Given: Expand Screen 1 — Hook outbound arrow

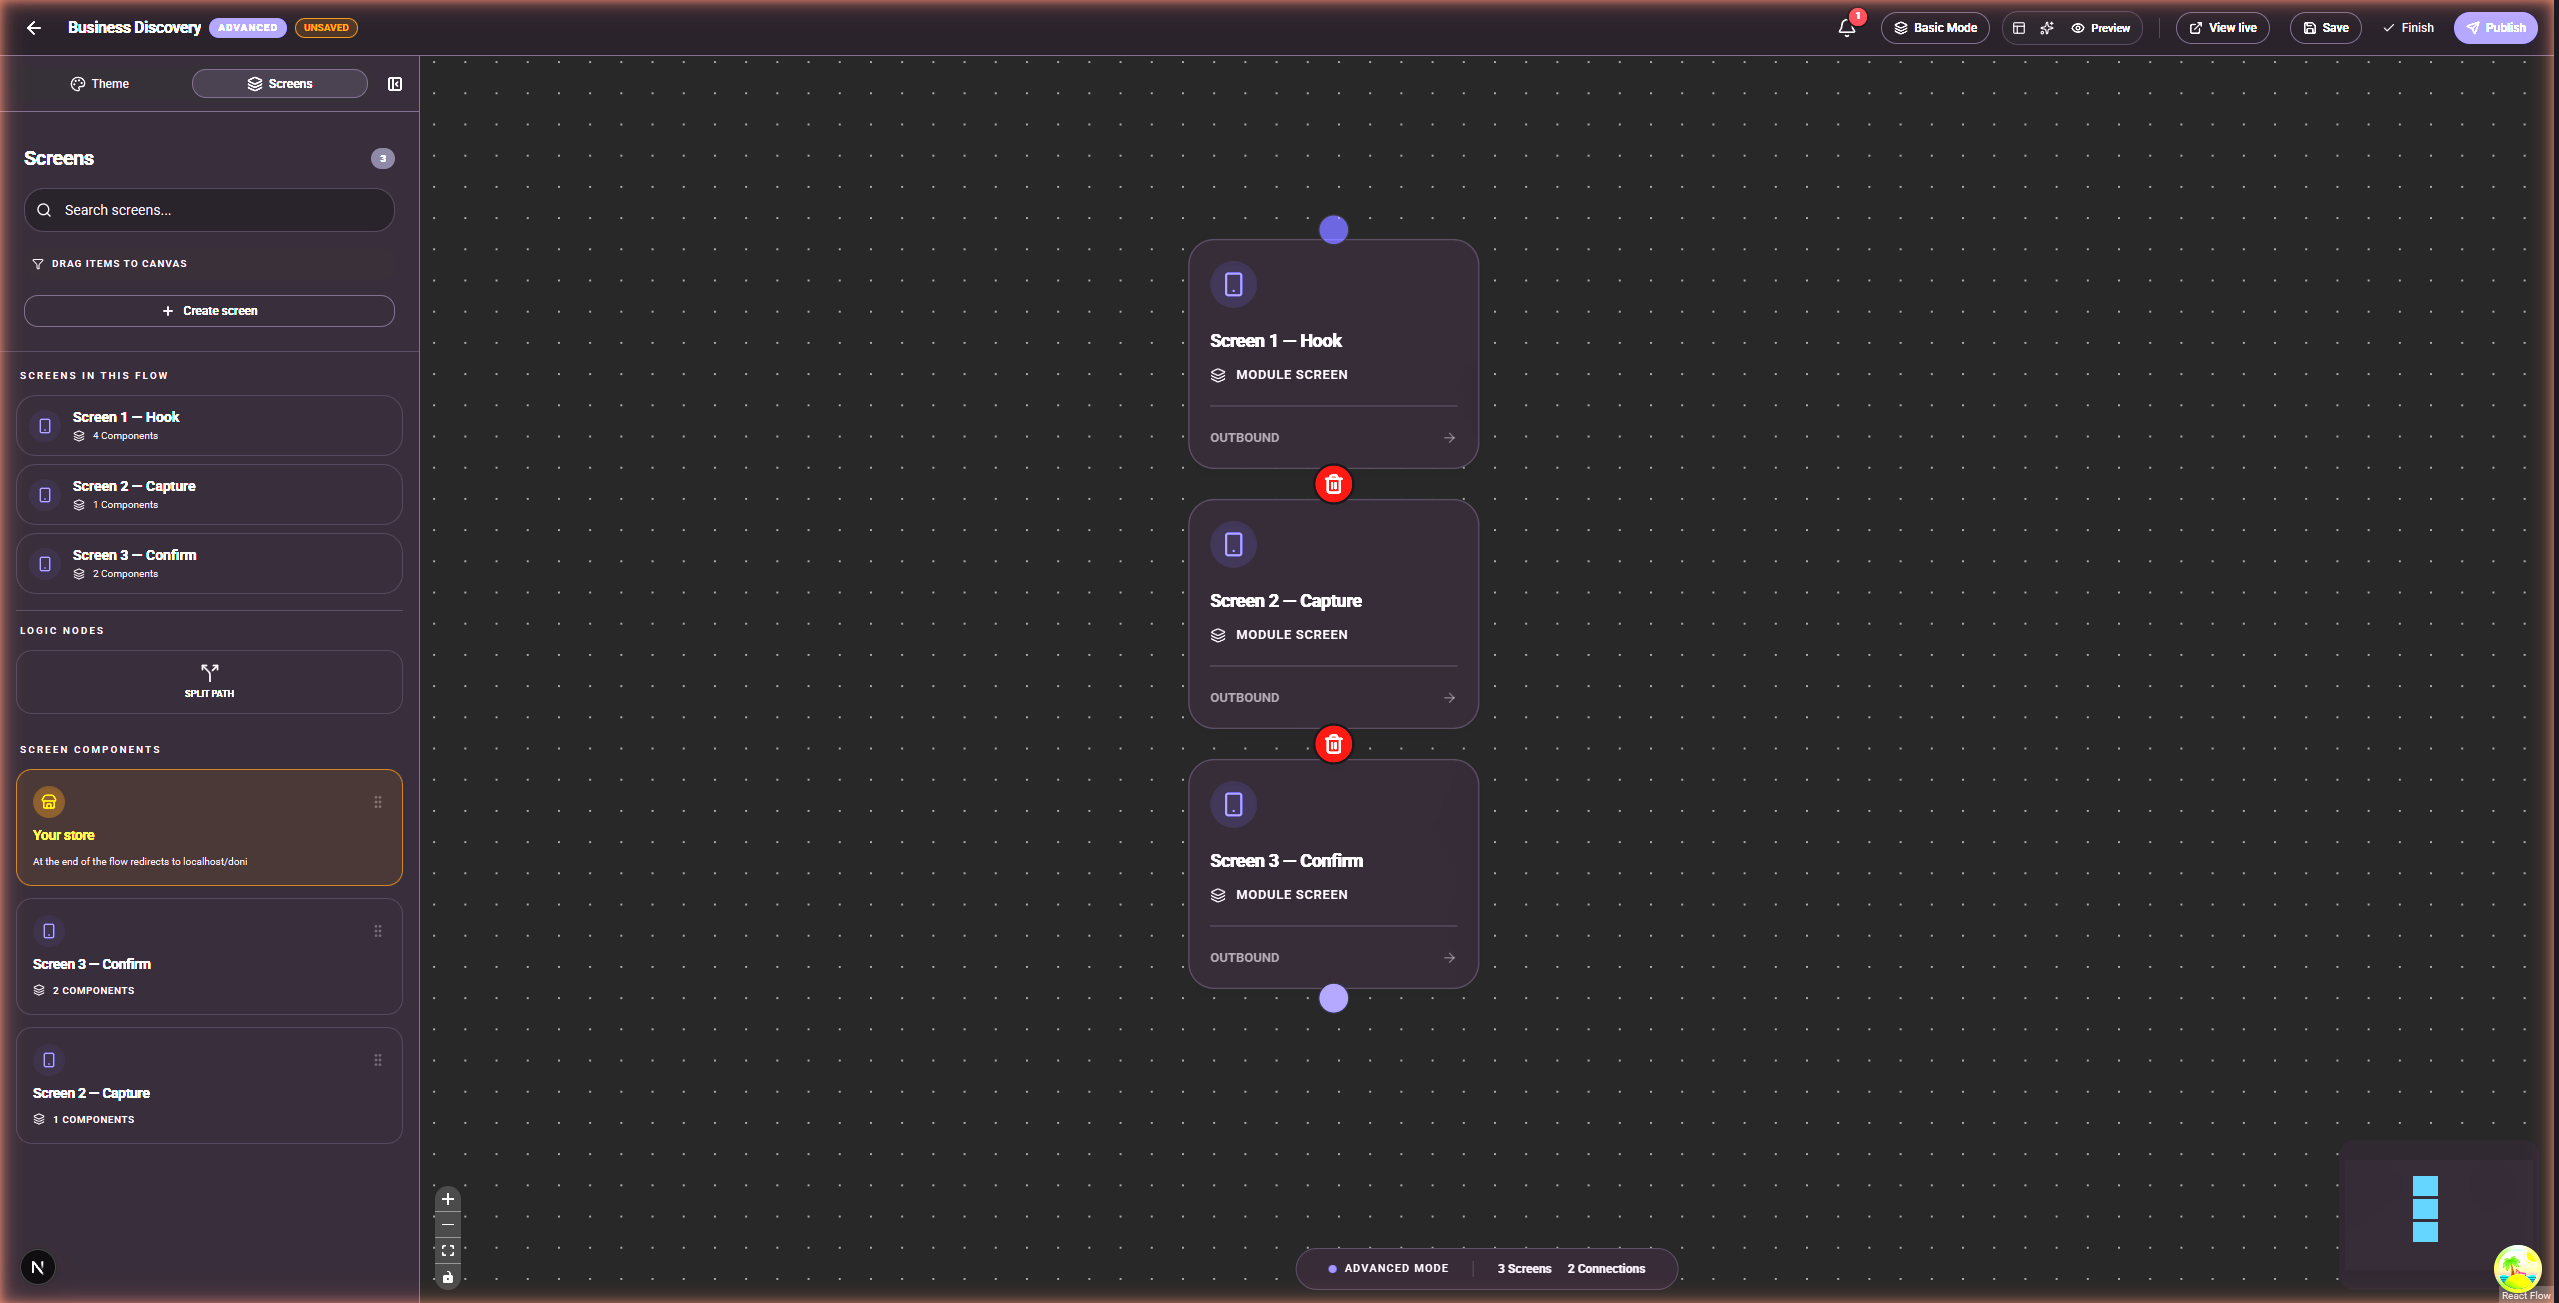Looking at the screenshot, I should 1449,438.
